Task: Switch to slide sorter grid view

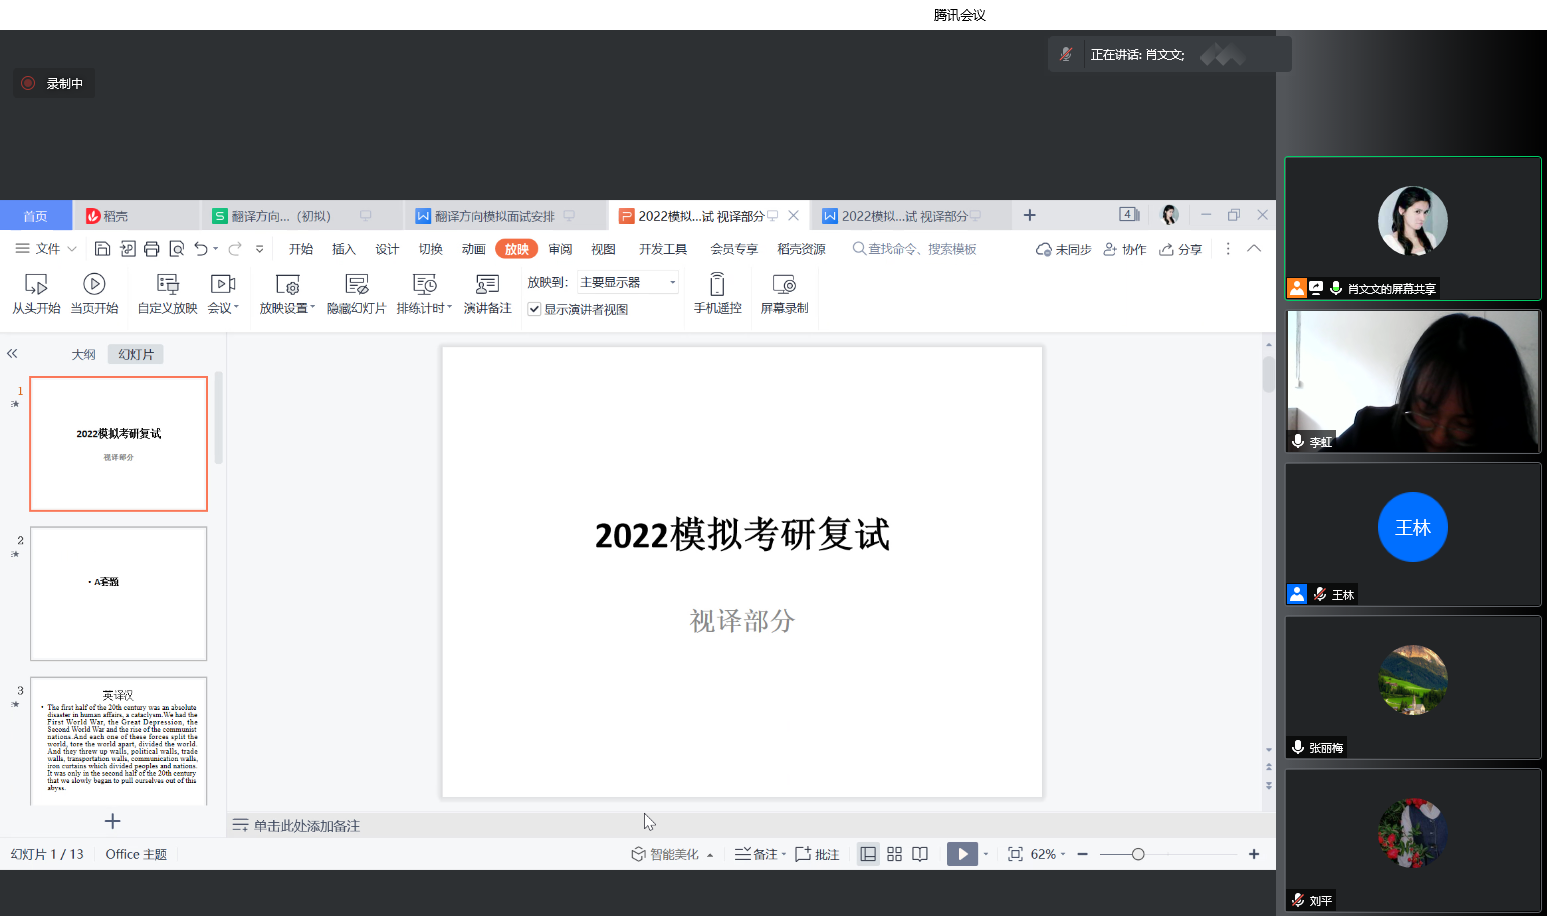Action: (x=894, y=854)
